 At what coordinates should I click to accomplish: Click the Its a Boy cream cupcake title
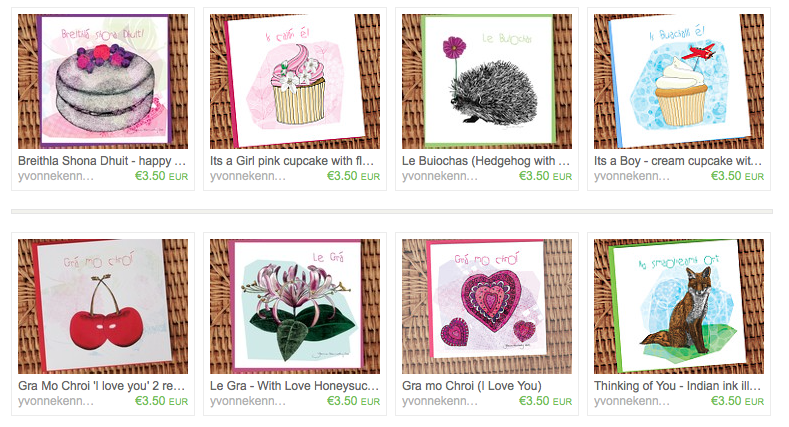pos(678,161)
